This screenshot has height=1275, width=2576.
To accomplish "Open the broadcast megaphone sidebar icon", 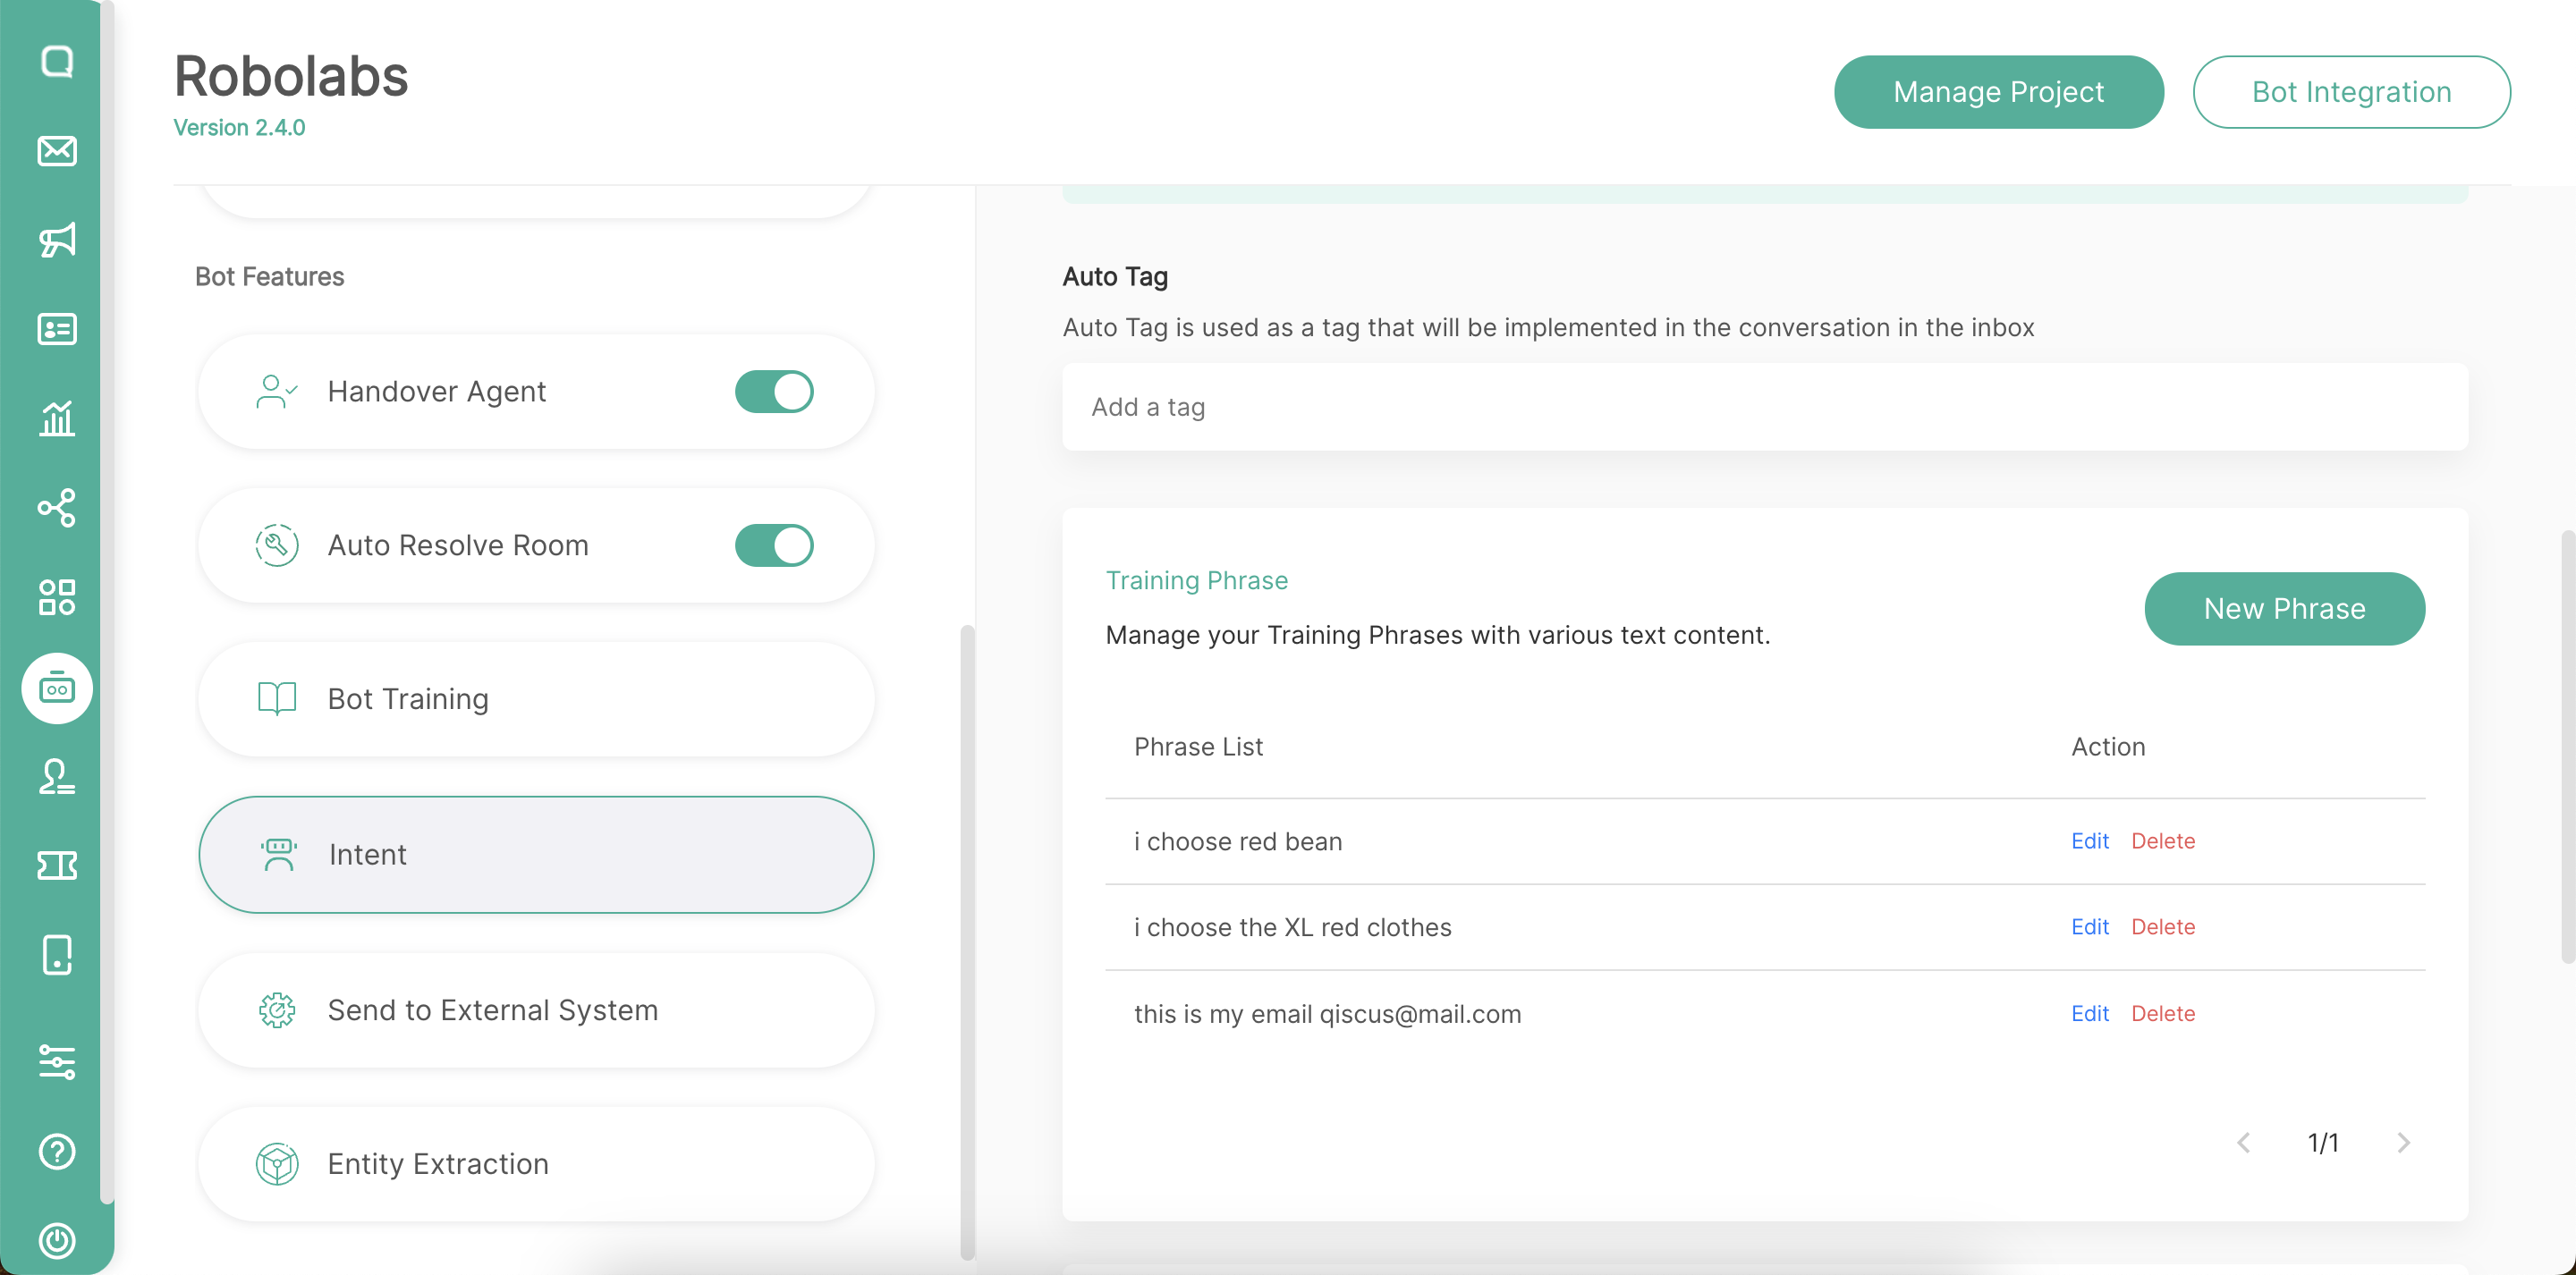I will pyautogui.click(x=57, y=240).
